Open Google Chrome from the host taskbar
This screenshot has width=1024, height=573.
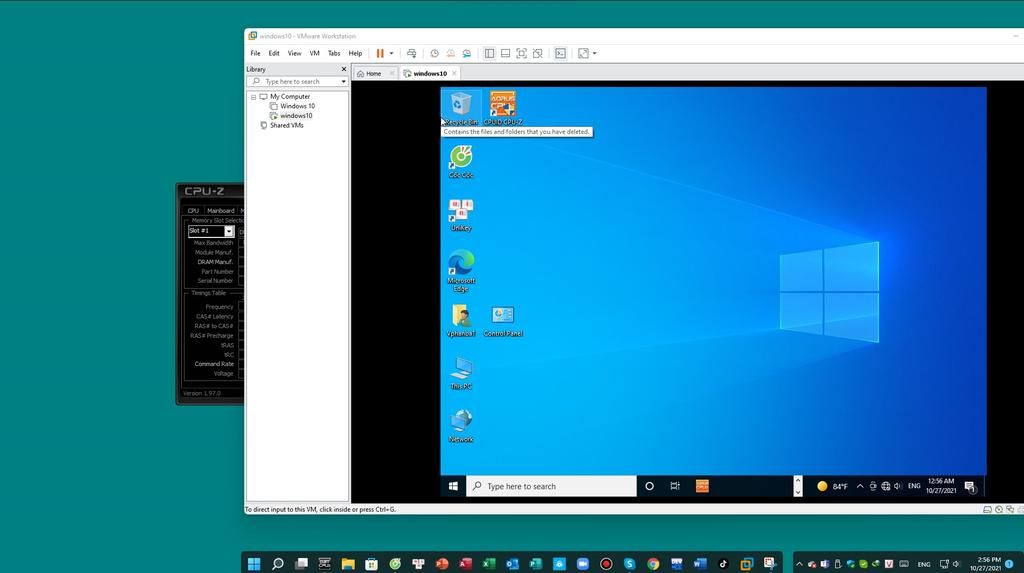click(653, 564)
